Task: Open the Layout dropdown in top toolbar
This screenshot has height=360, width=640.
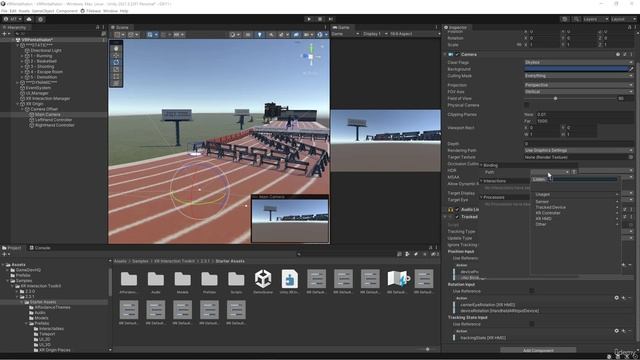Action: (x=622, y=19)
